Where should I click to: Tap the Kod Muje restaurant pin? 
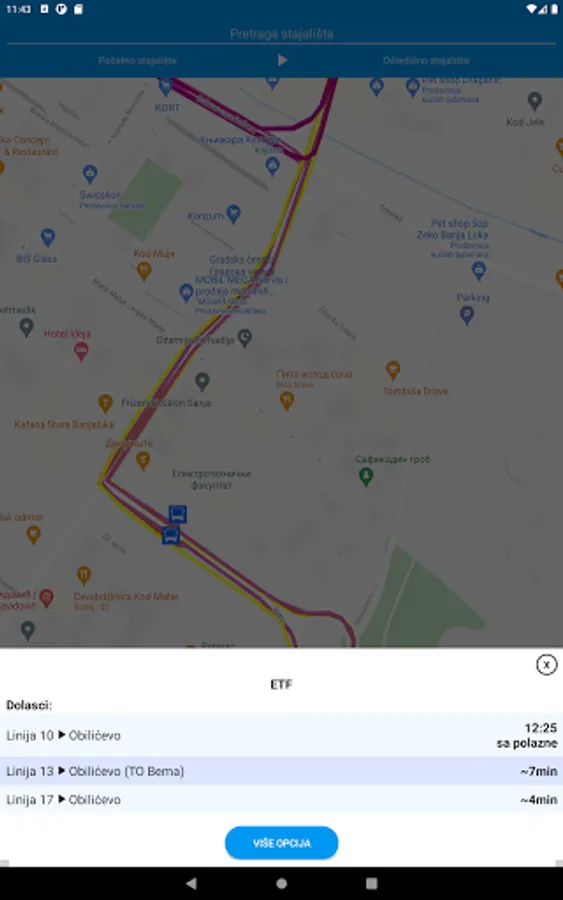(143, 270)
